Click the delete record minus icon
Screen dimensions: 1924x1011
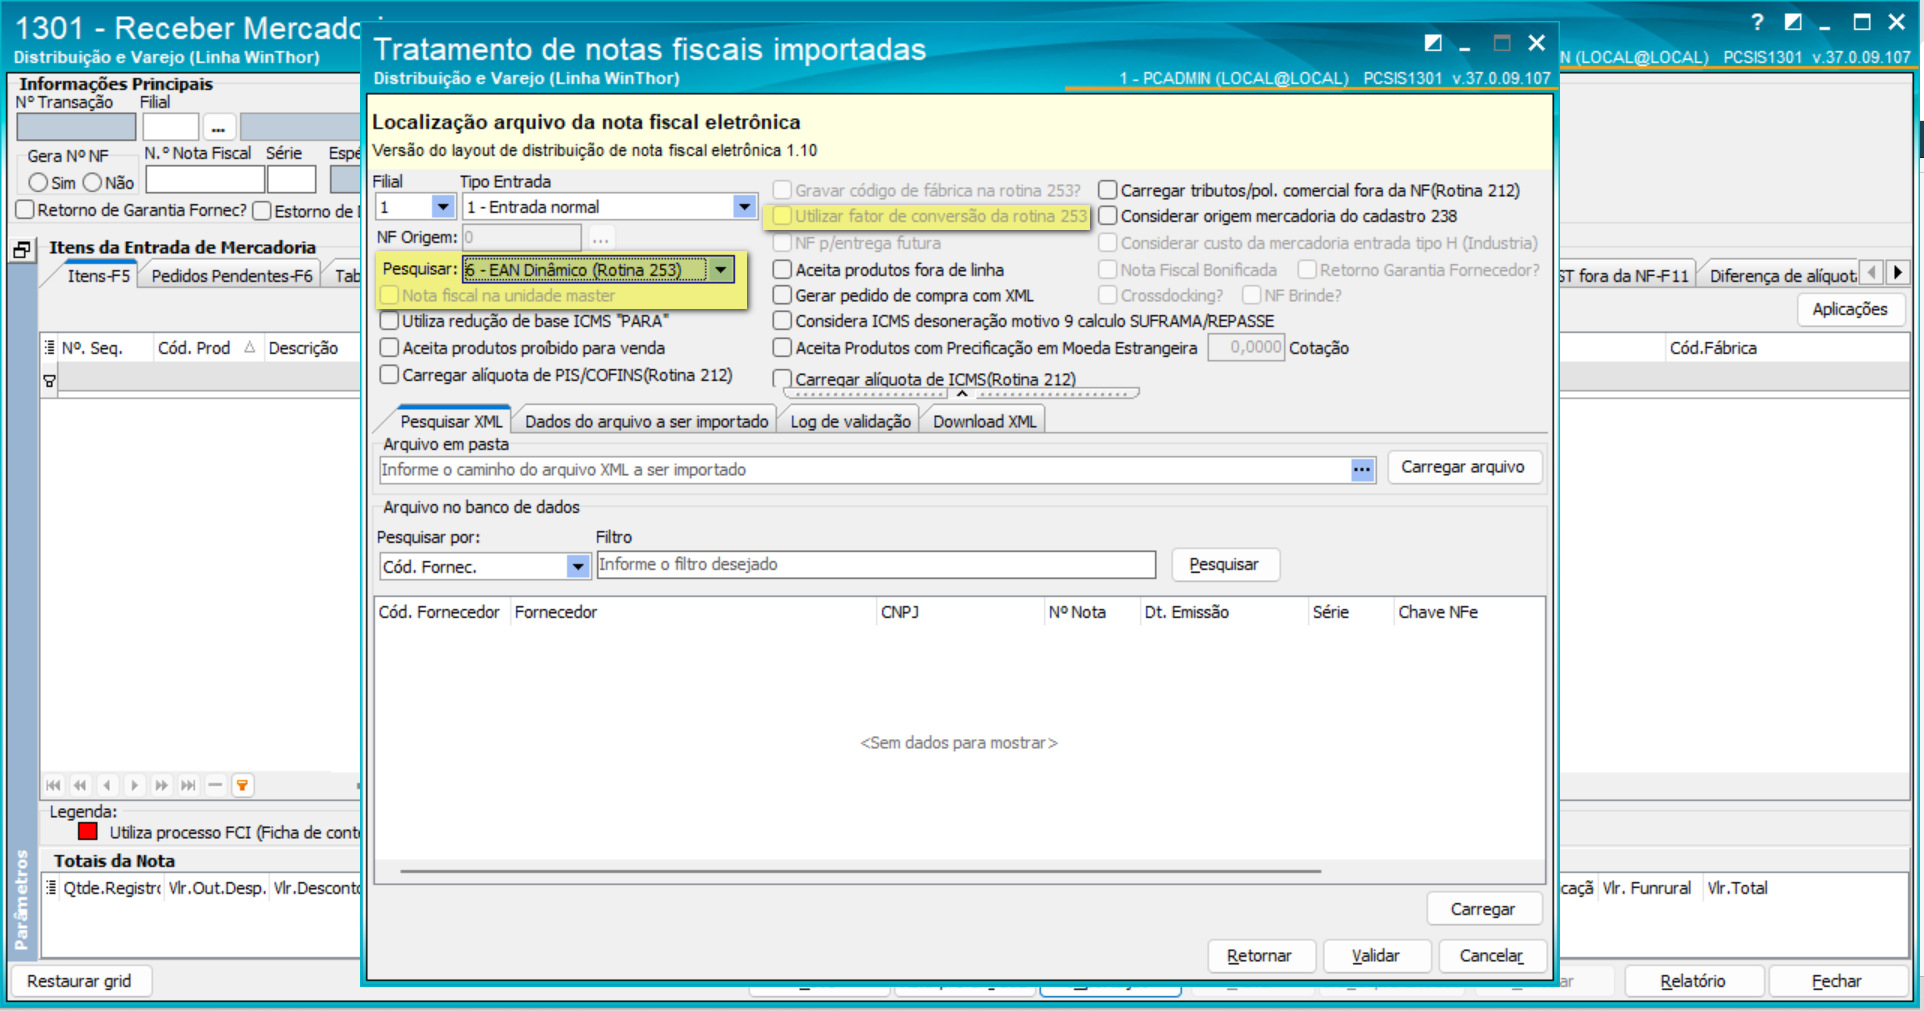click(x=215, y=786)
